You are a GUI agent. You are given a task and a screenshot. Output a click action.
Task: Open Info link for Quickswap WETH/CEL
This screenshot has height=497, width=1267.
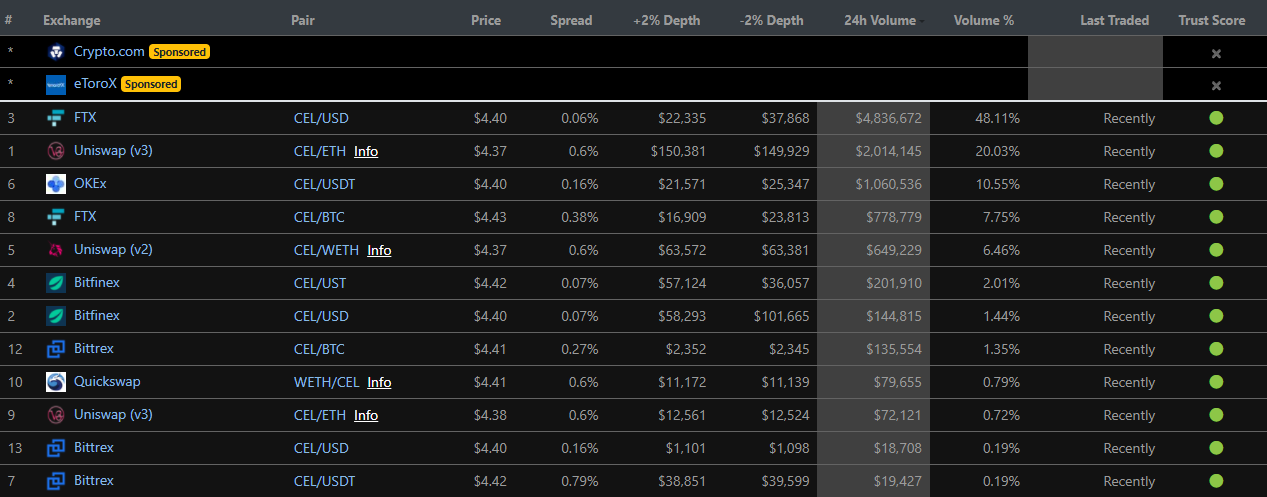point(379,382)
